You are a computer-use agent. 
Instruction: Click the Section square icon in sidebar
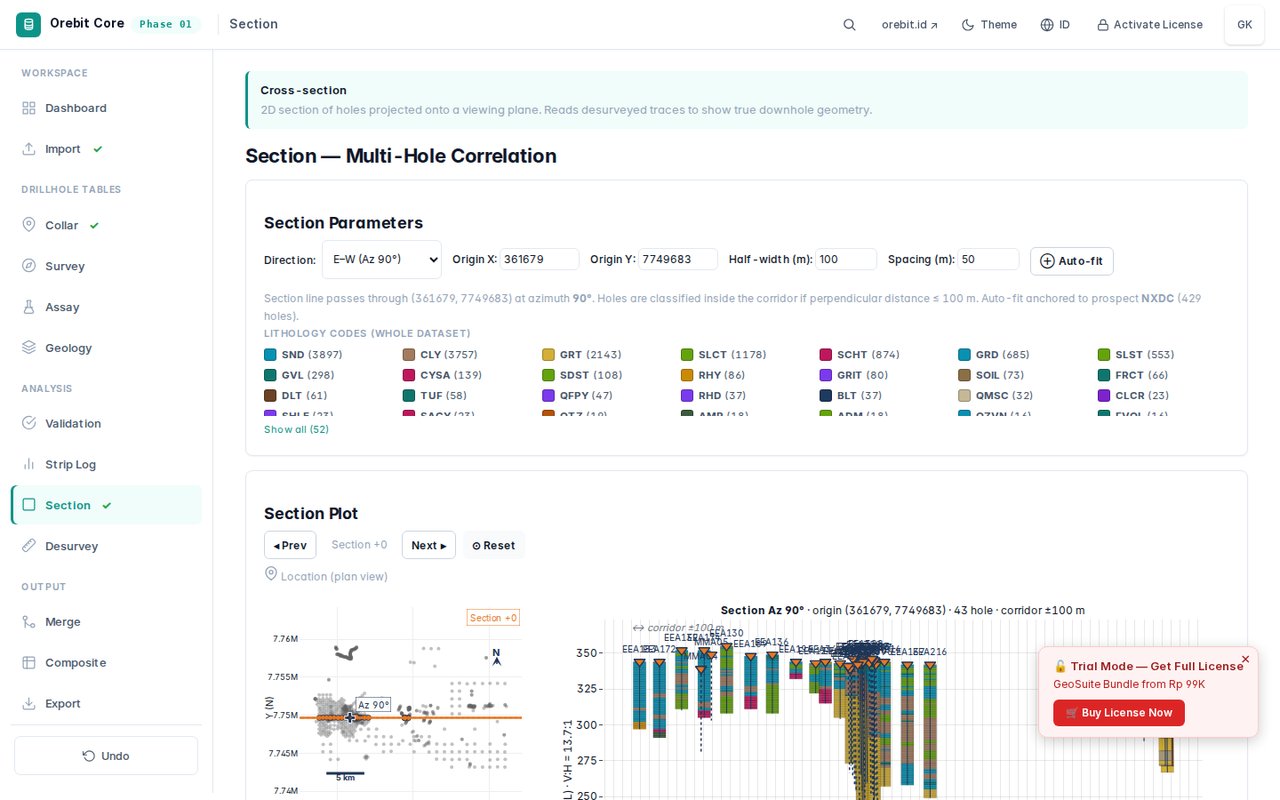(x=29, y=506)
